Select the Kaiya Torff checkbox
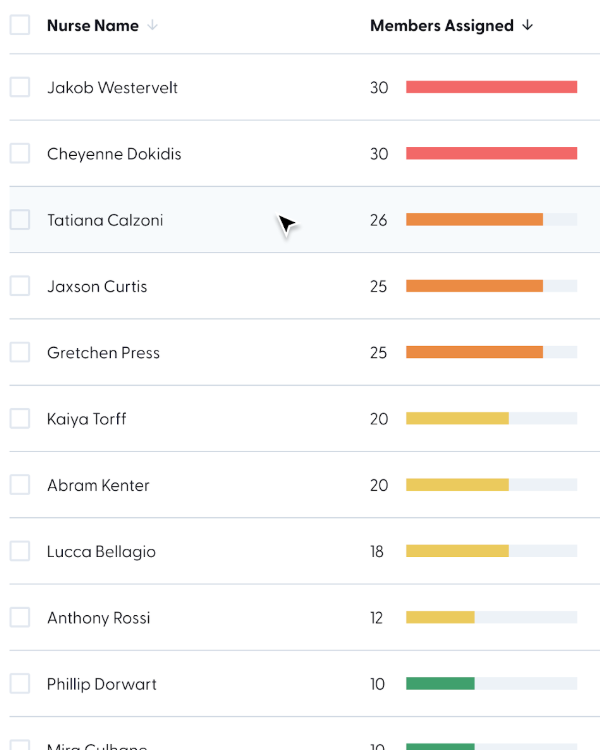 tap(20, 418)
